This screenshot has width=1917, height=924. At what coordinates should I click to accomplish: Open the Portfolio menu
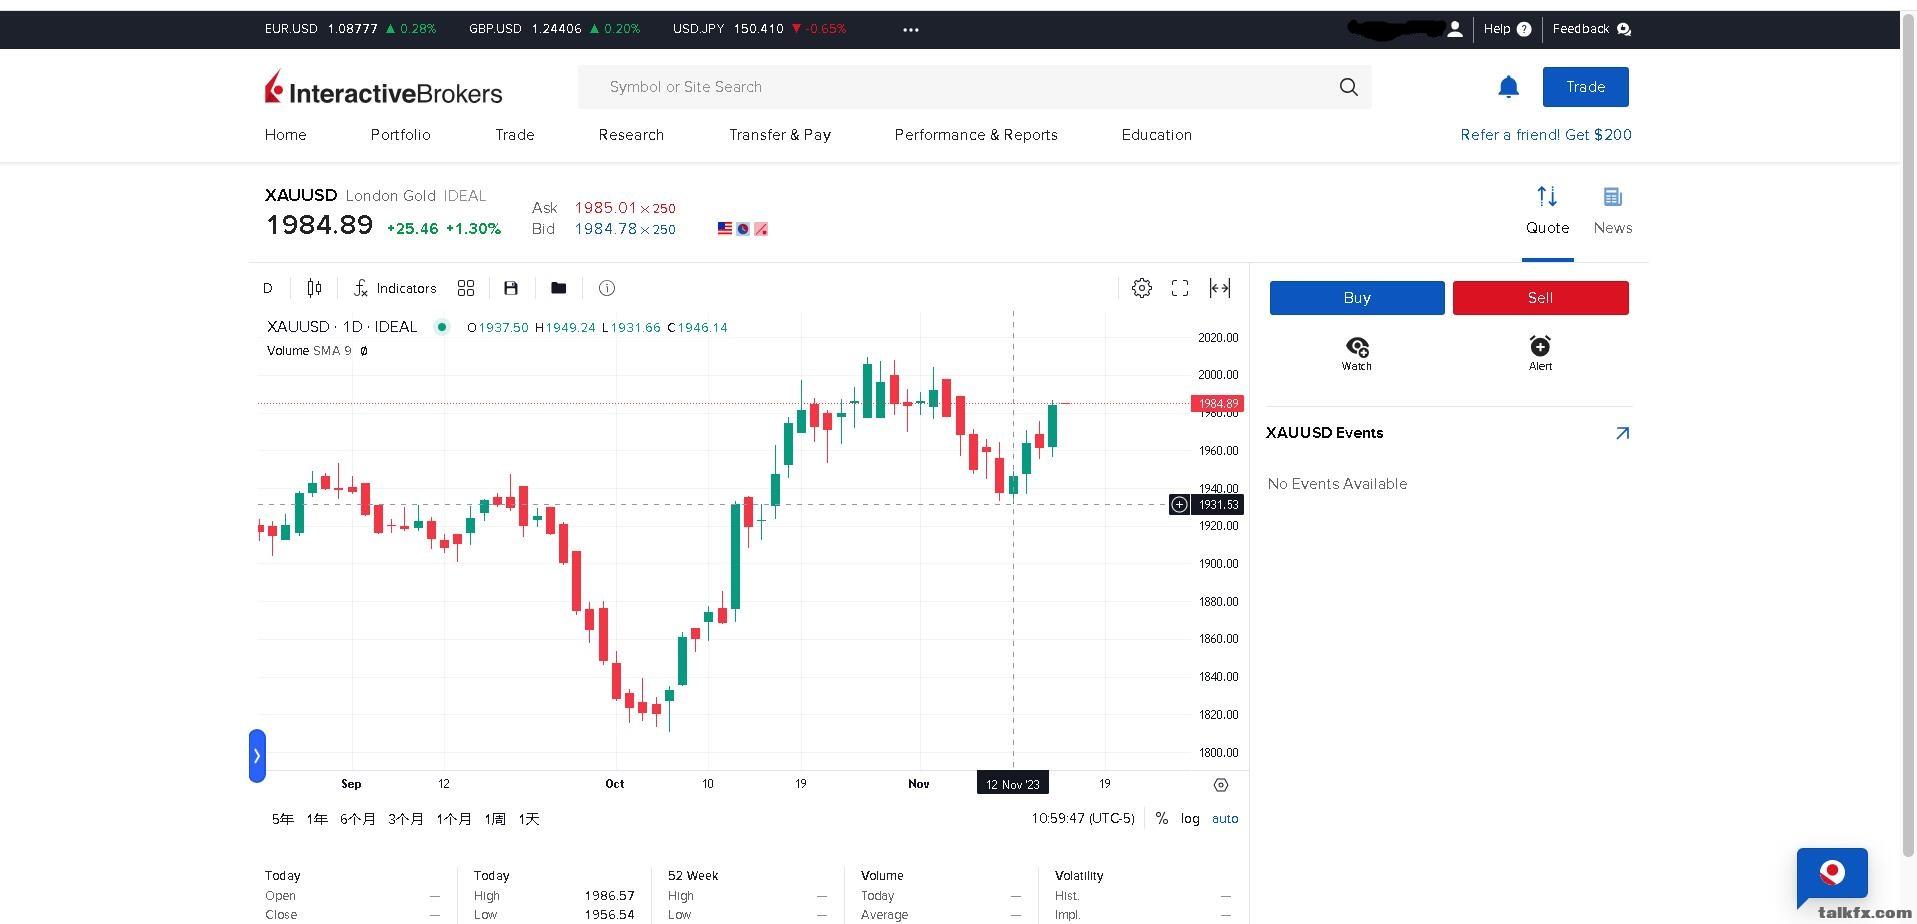click(401, 135)
